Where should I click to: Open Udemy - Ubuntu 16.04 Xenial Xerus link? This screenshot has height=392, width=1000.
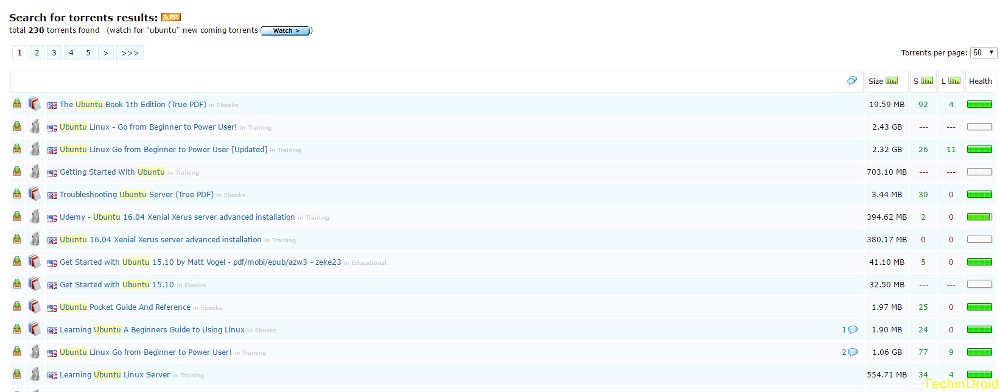coord(177,217)
